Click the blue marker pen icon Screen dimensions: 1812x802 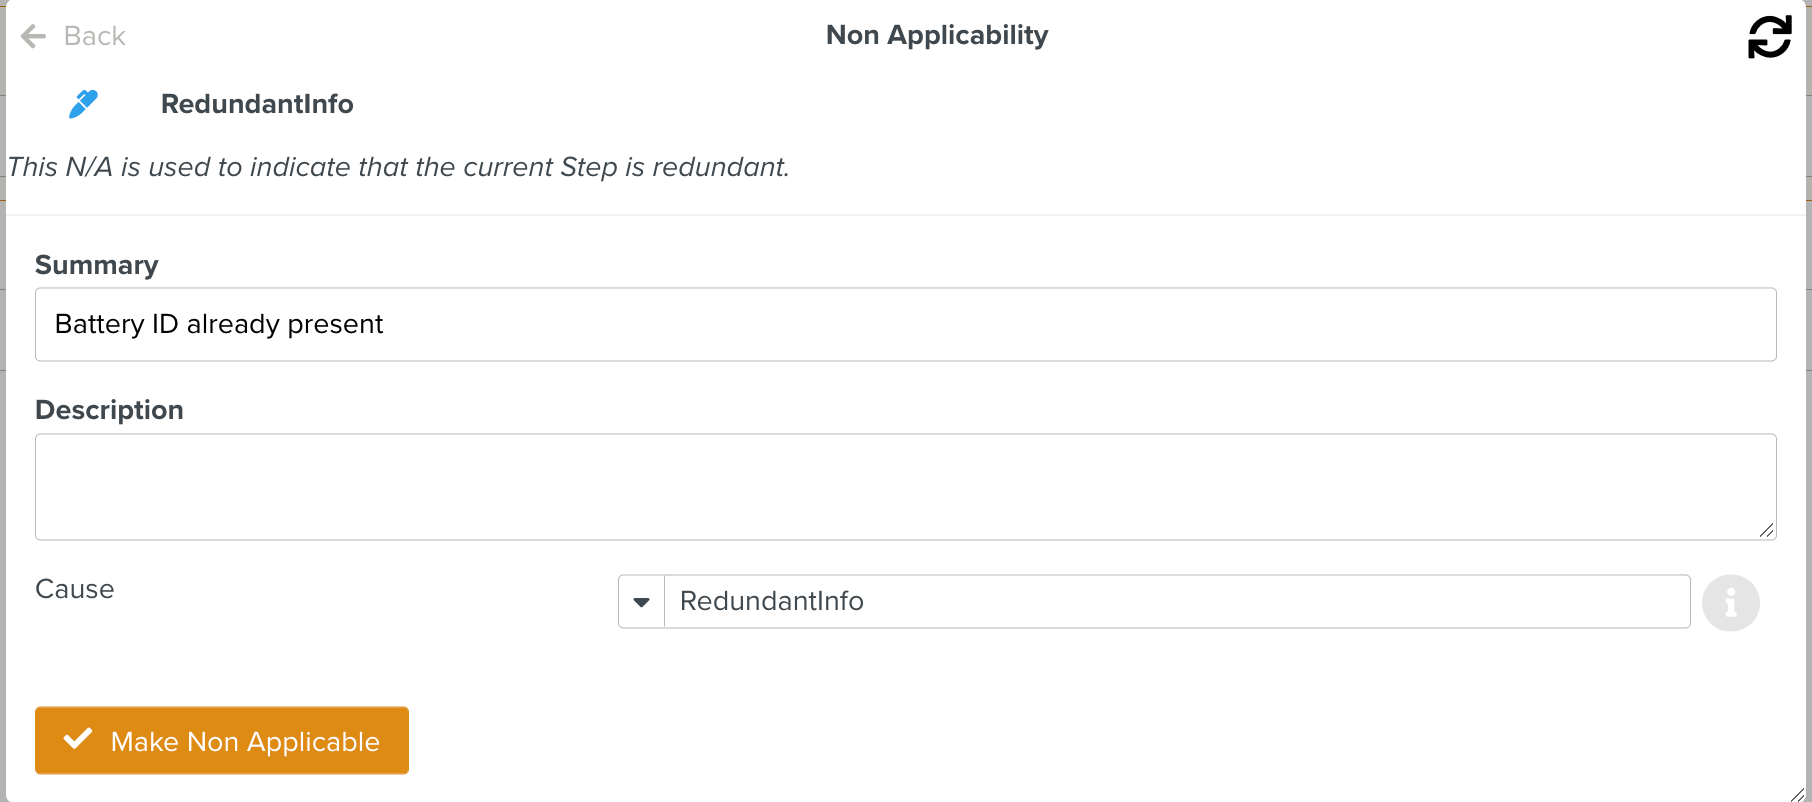click(x=83, y=103)
